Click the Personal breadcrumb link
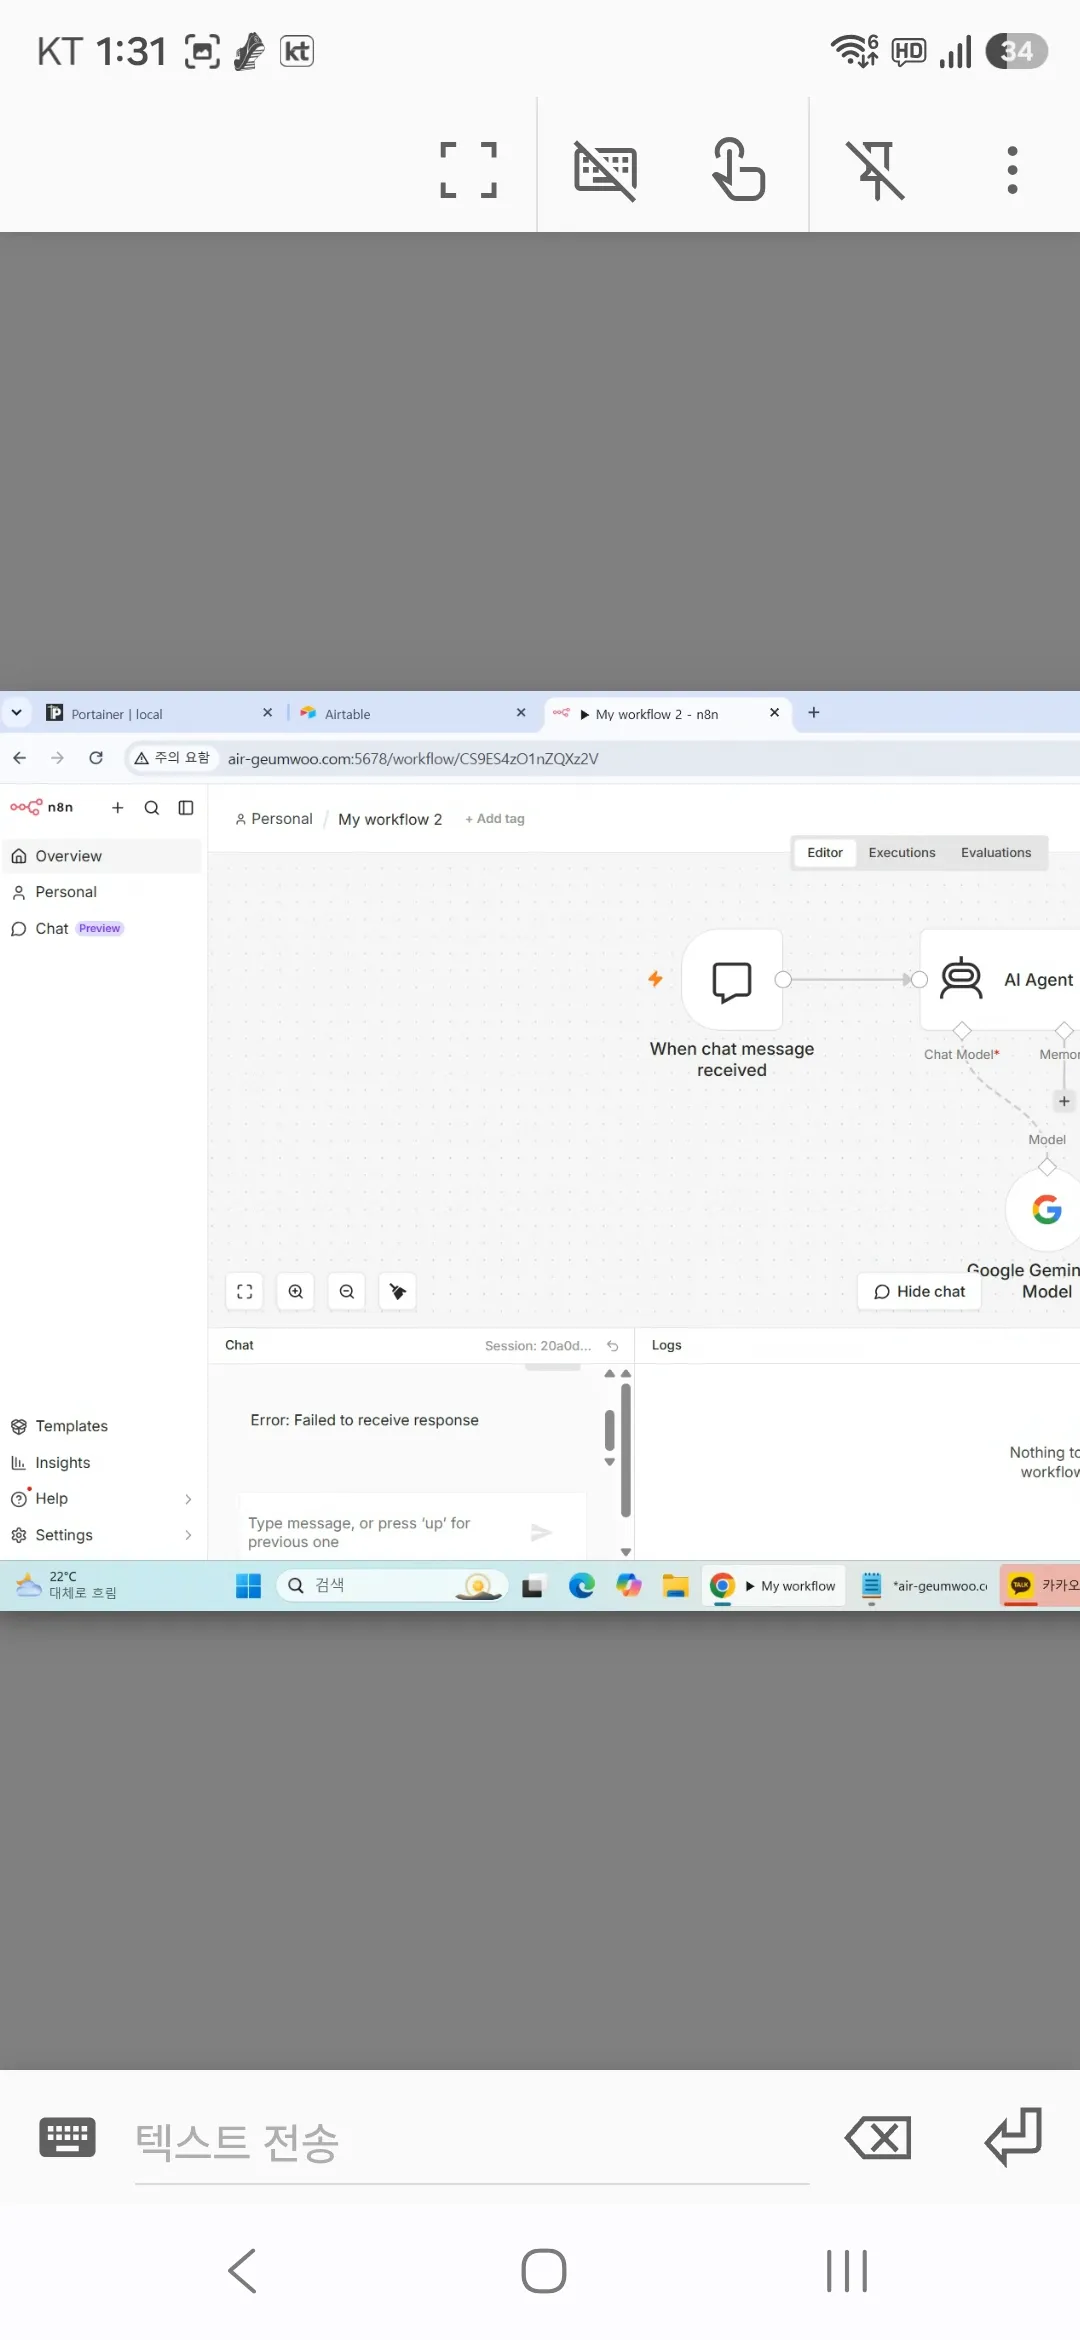1080x2340 pixels. (274, 819)
